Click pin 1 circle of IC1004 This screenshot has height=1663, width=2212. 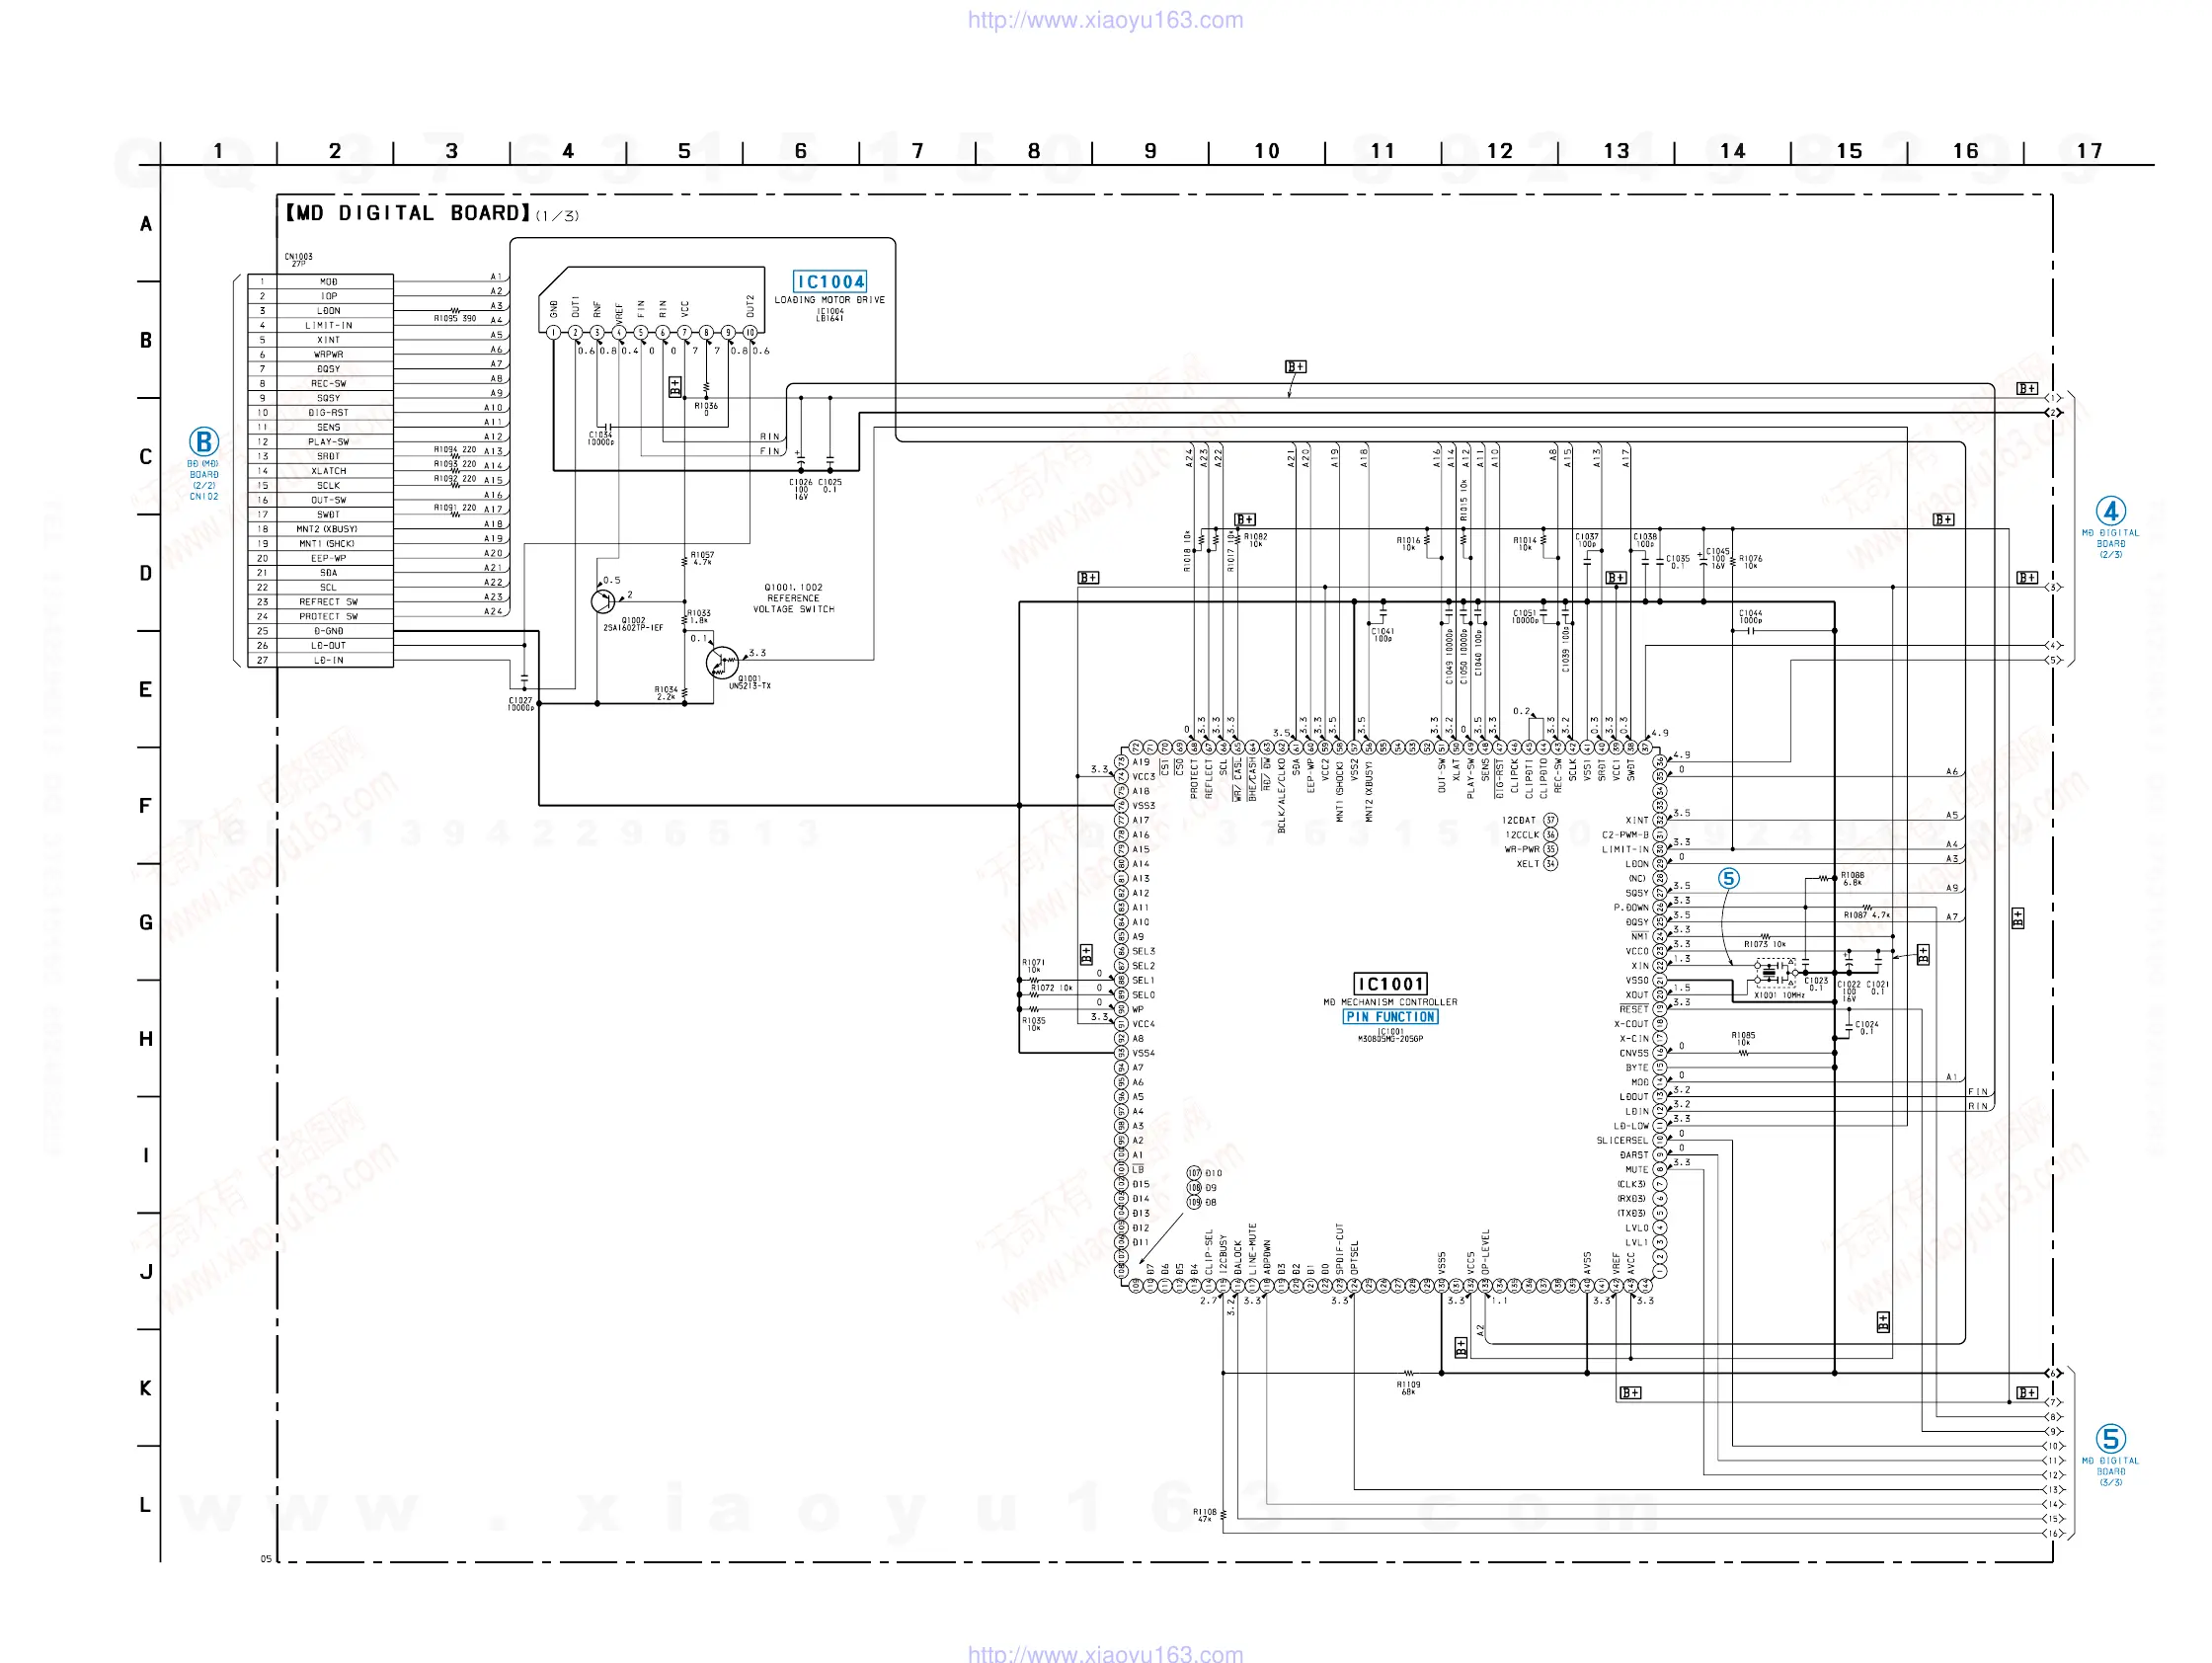[x=553, y=332]
